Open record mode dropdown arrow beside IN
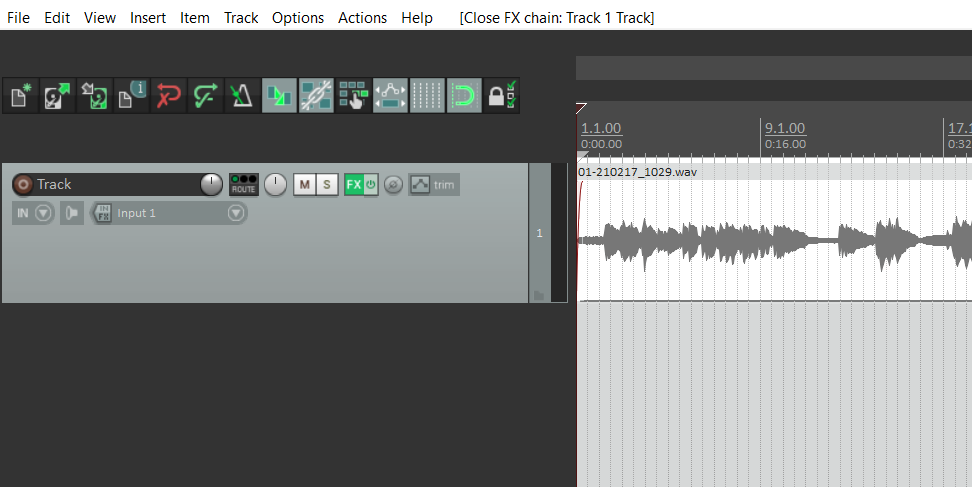 tap(43, 213)
